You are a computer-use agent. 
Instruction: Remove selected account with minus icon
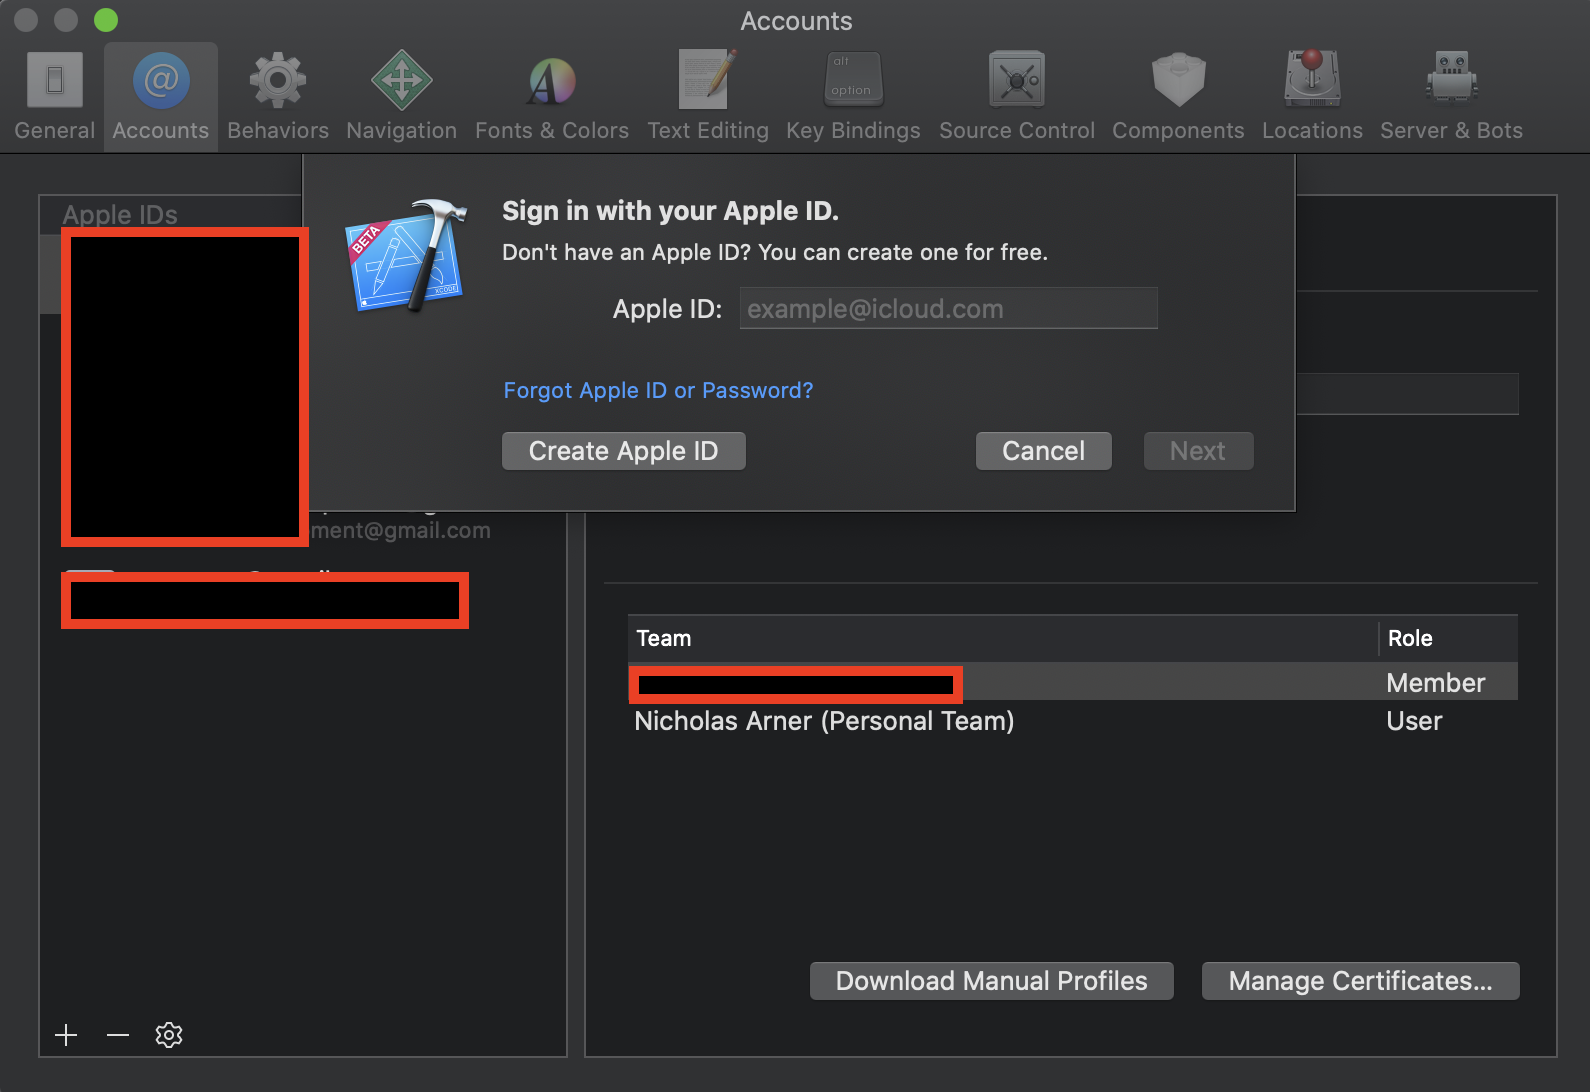point(118,1035)
